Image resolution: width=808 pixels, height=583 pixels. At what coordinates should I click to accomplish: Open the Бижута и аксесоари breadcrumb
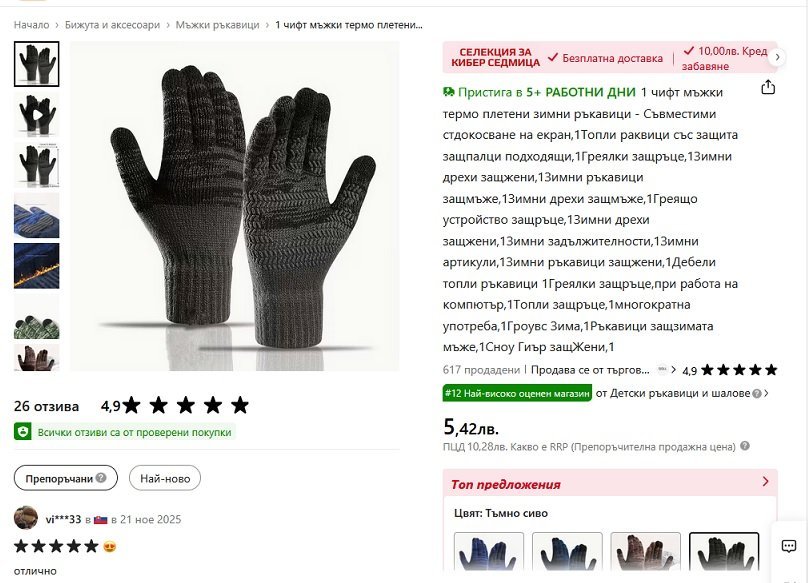tap(112, 25)
